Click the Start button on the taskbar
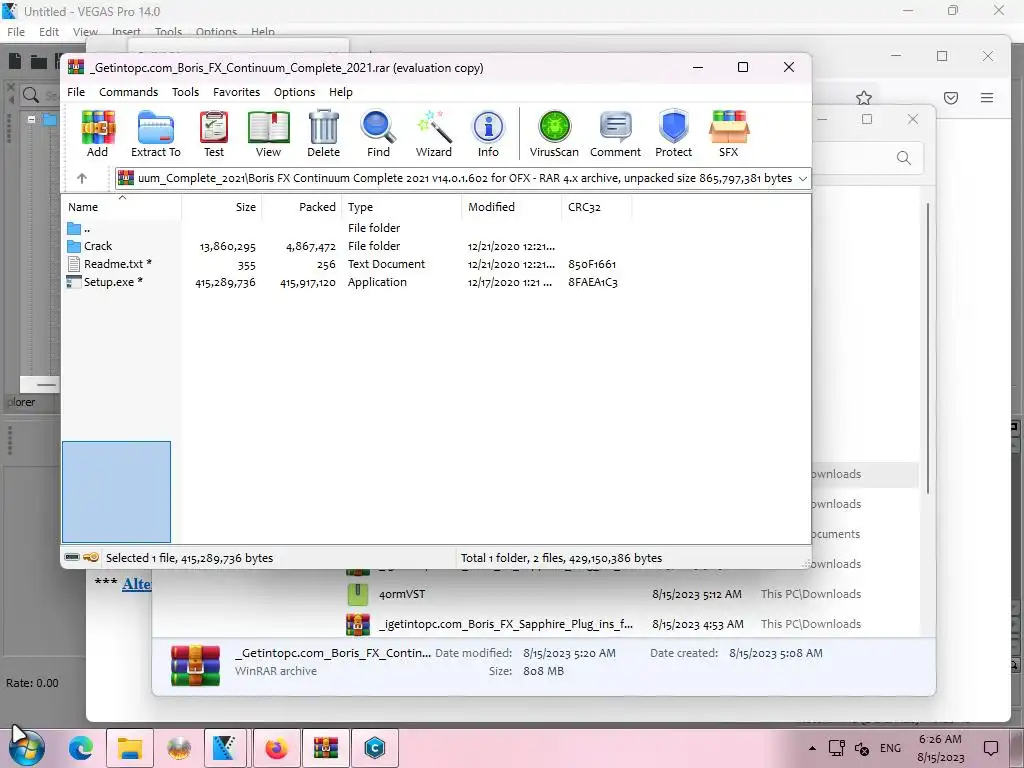This screenshot has height=768, width=1024. 27,748
